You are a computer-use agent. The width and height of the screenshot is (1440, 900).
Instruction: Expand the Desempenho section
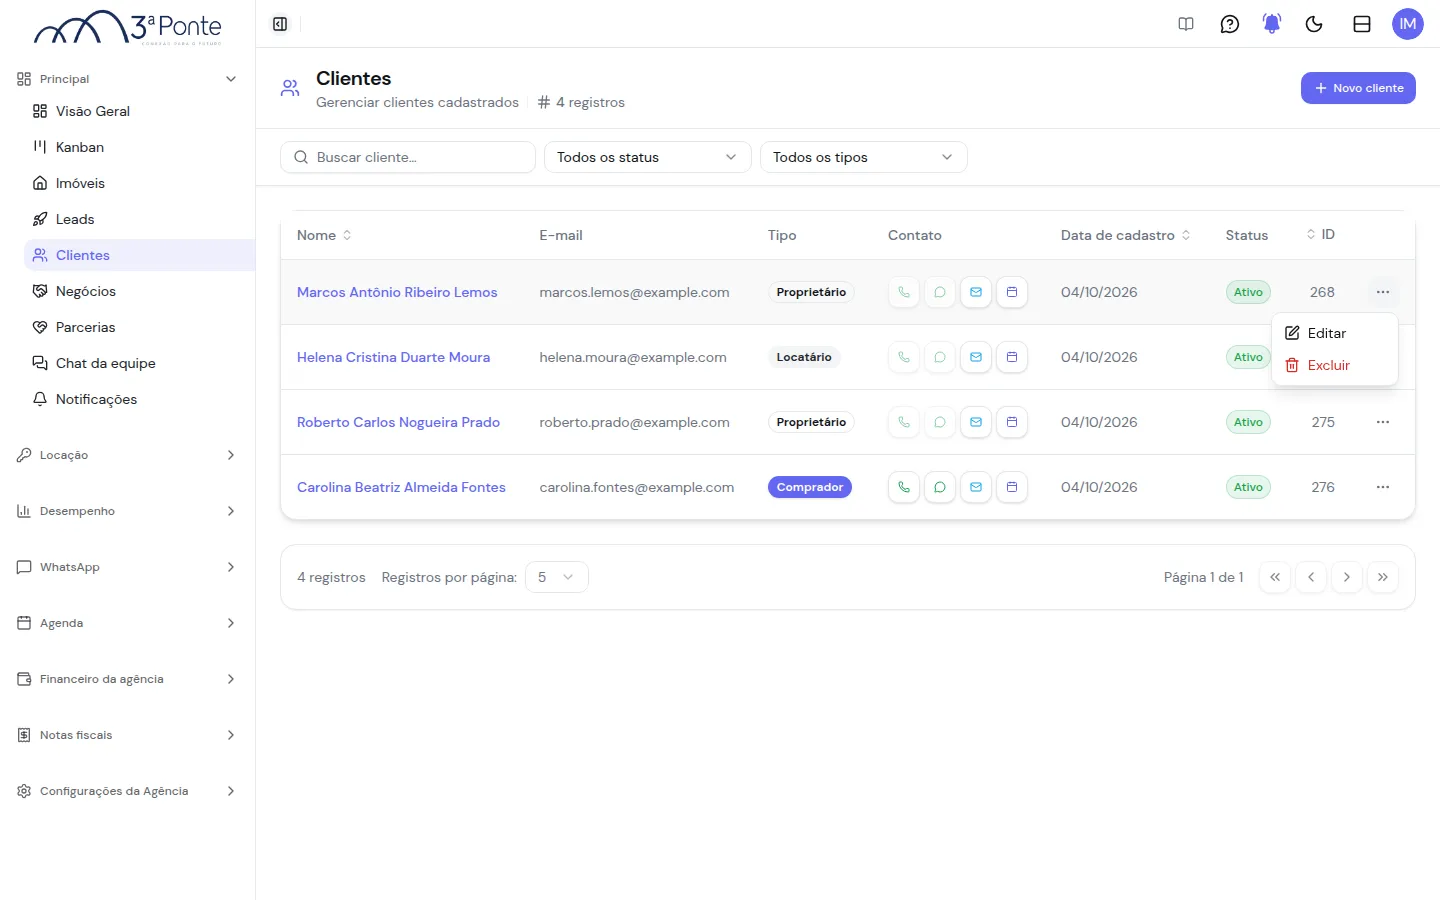(127, 511)
